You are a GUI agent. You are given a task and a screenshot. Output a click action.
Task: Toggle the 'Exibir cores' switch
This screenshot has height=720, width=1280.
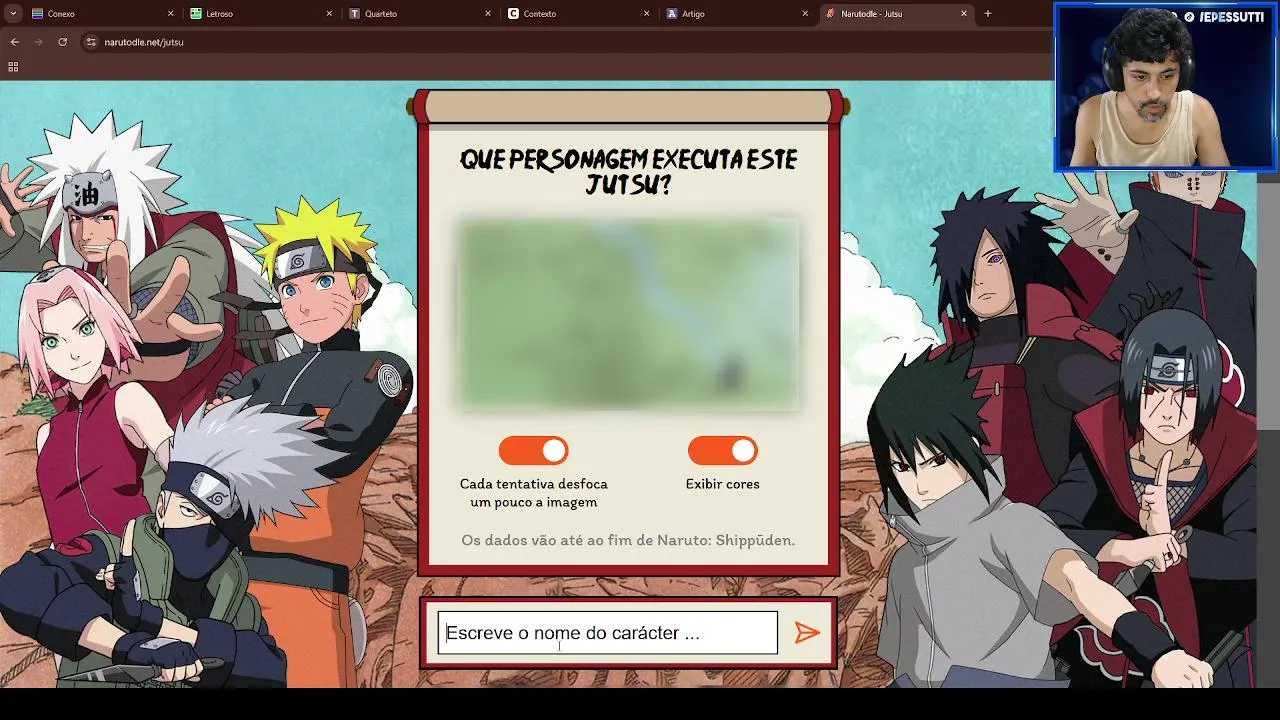tap(722, 451)
